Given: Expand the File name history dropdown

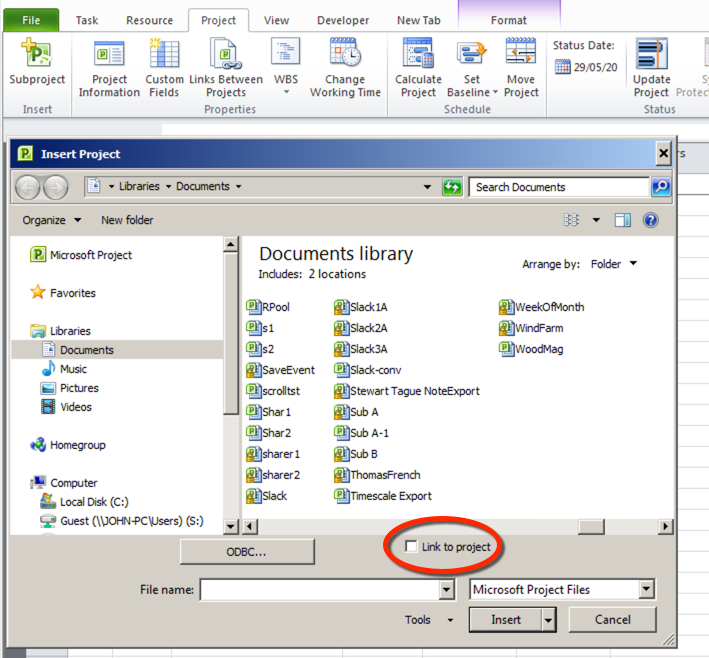Looking at the screenshot, I should (446, 590).
